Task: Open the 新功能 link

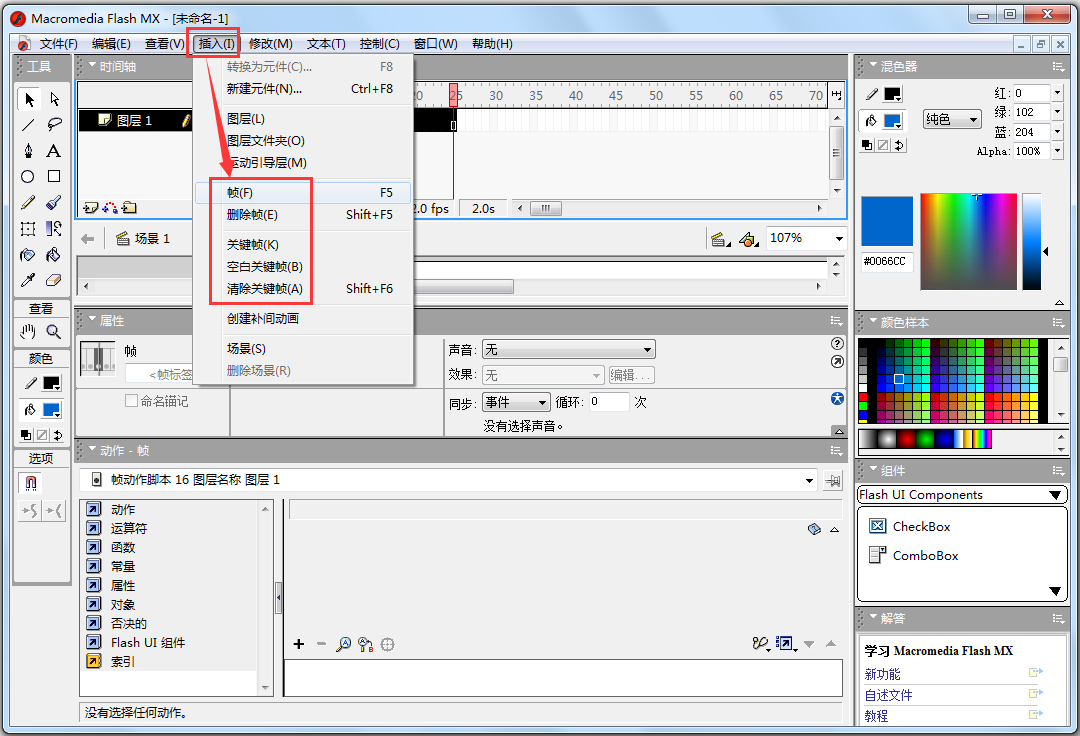Action: point(882,675)
